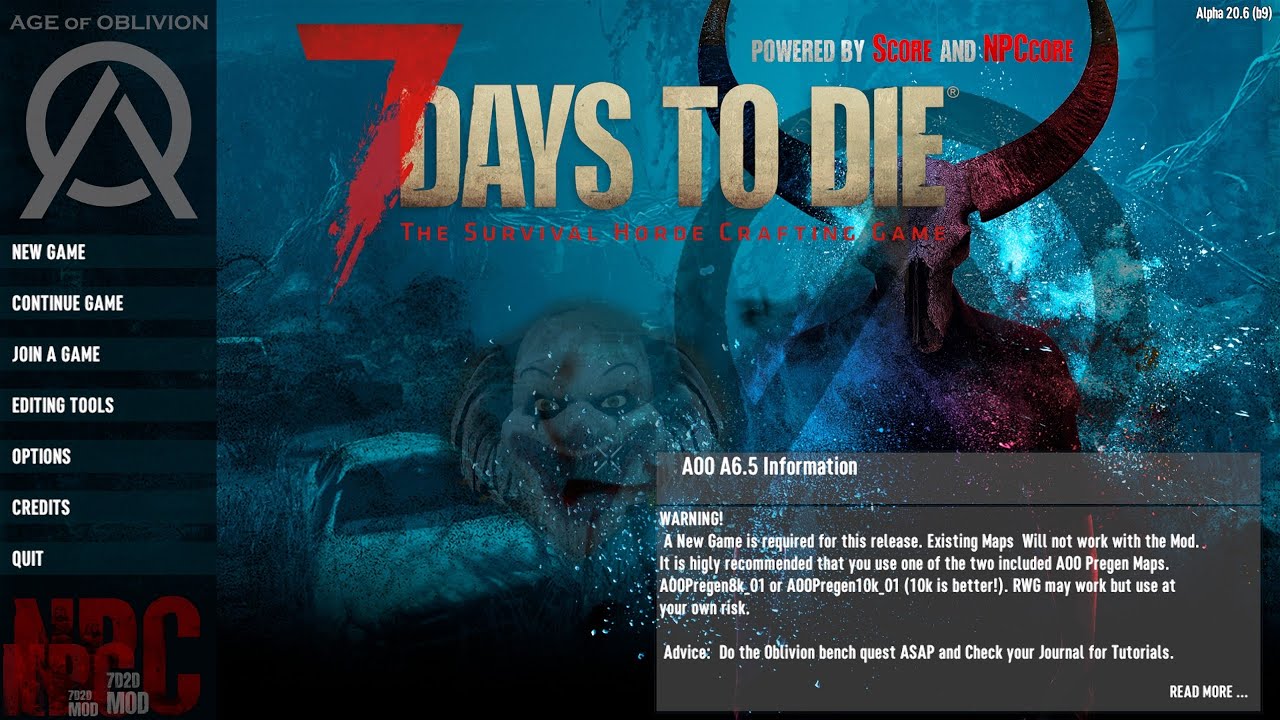The height and width of the screenshot is (720, 1280).
Task: Click the Survival Horde Crafting Game subtitle
Action: 673,233
